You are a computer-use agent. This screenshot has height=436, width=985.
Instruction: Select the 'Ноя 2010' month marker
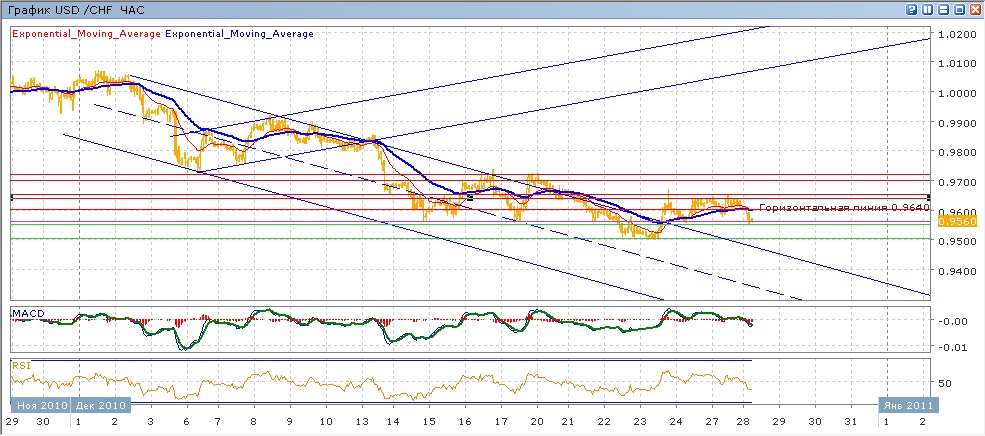click(40, 405)
